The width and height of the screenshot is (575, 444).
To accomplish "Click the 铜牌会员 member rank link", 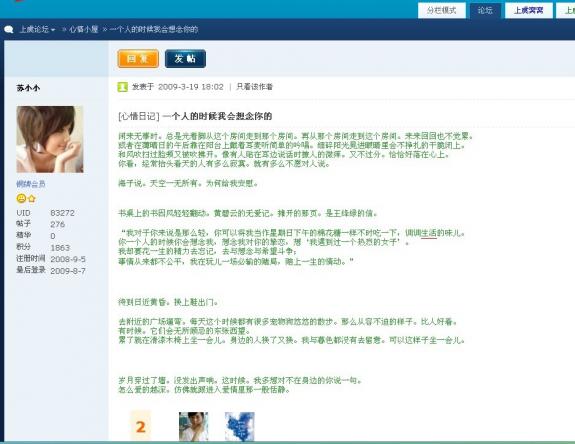I will click(31, 184).
